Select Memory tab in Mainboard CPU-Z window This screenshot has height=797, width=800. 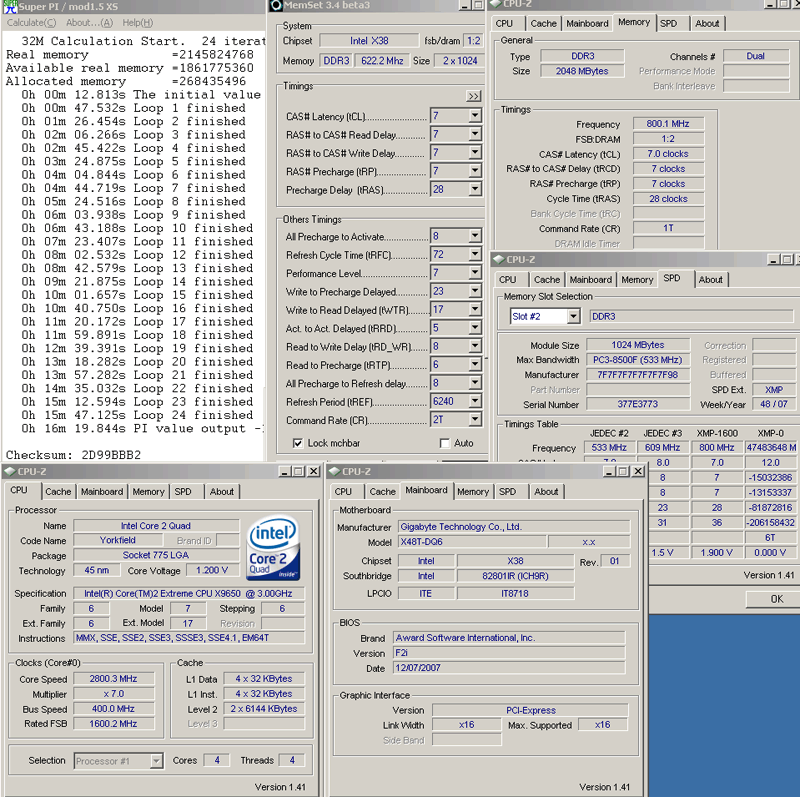click(x=472, y=492)
